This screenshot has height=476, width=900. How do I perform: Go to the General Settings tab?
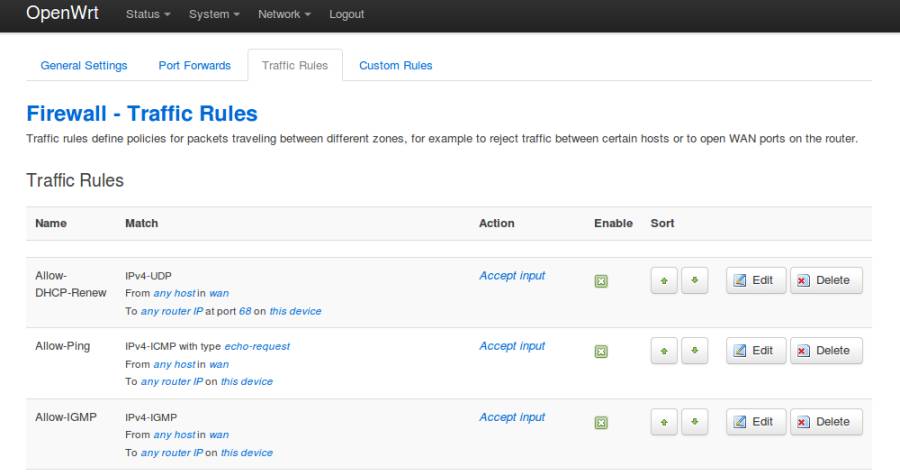click(84, 66)
